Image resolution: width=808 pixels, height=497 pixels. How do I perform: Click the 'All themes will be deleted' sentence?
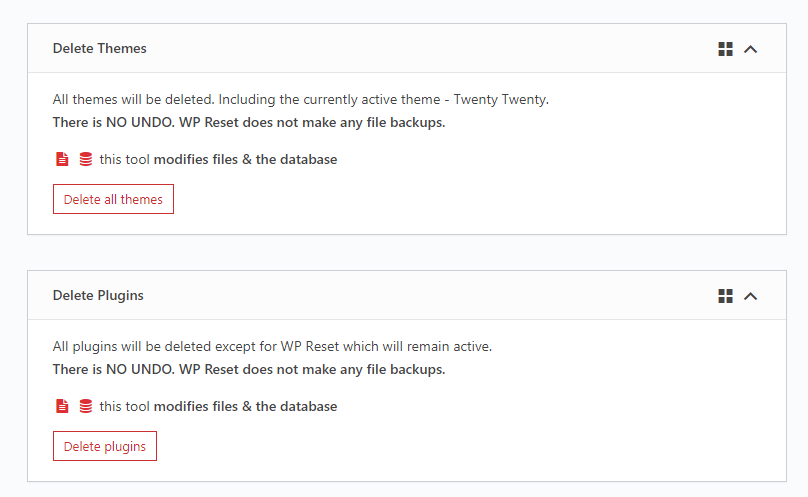(x=300, y=100)
